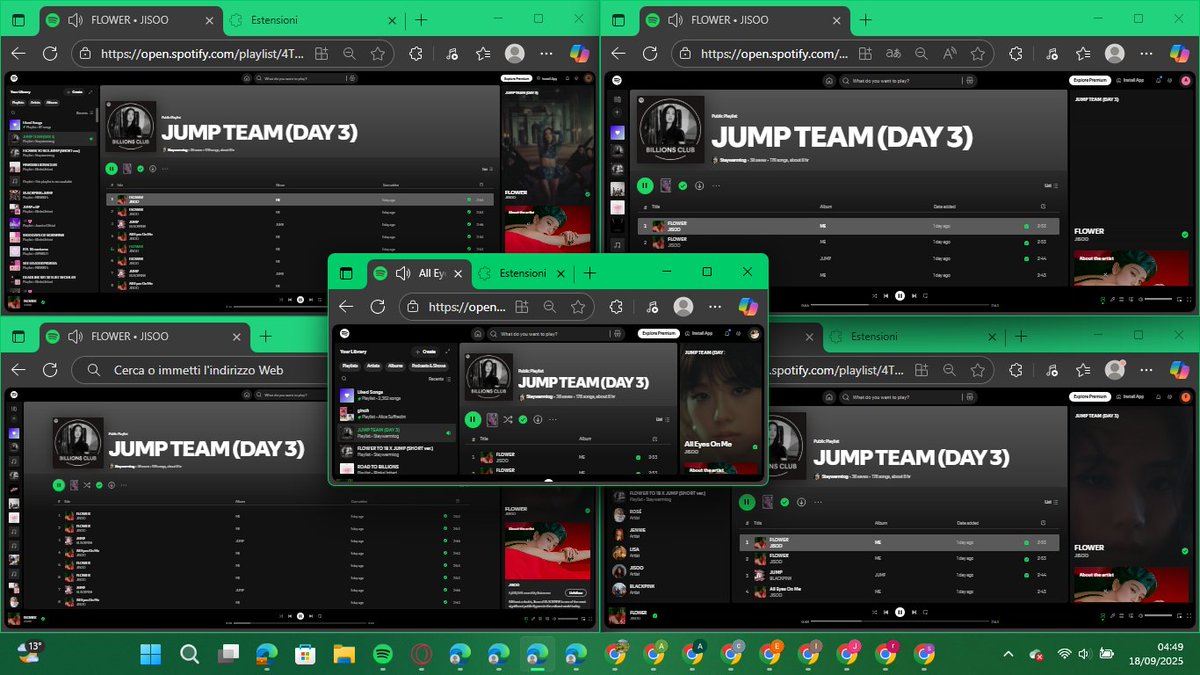Expand Your Library using the arrows in the center window
1200x675 pixels.
tap(448, 352)
